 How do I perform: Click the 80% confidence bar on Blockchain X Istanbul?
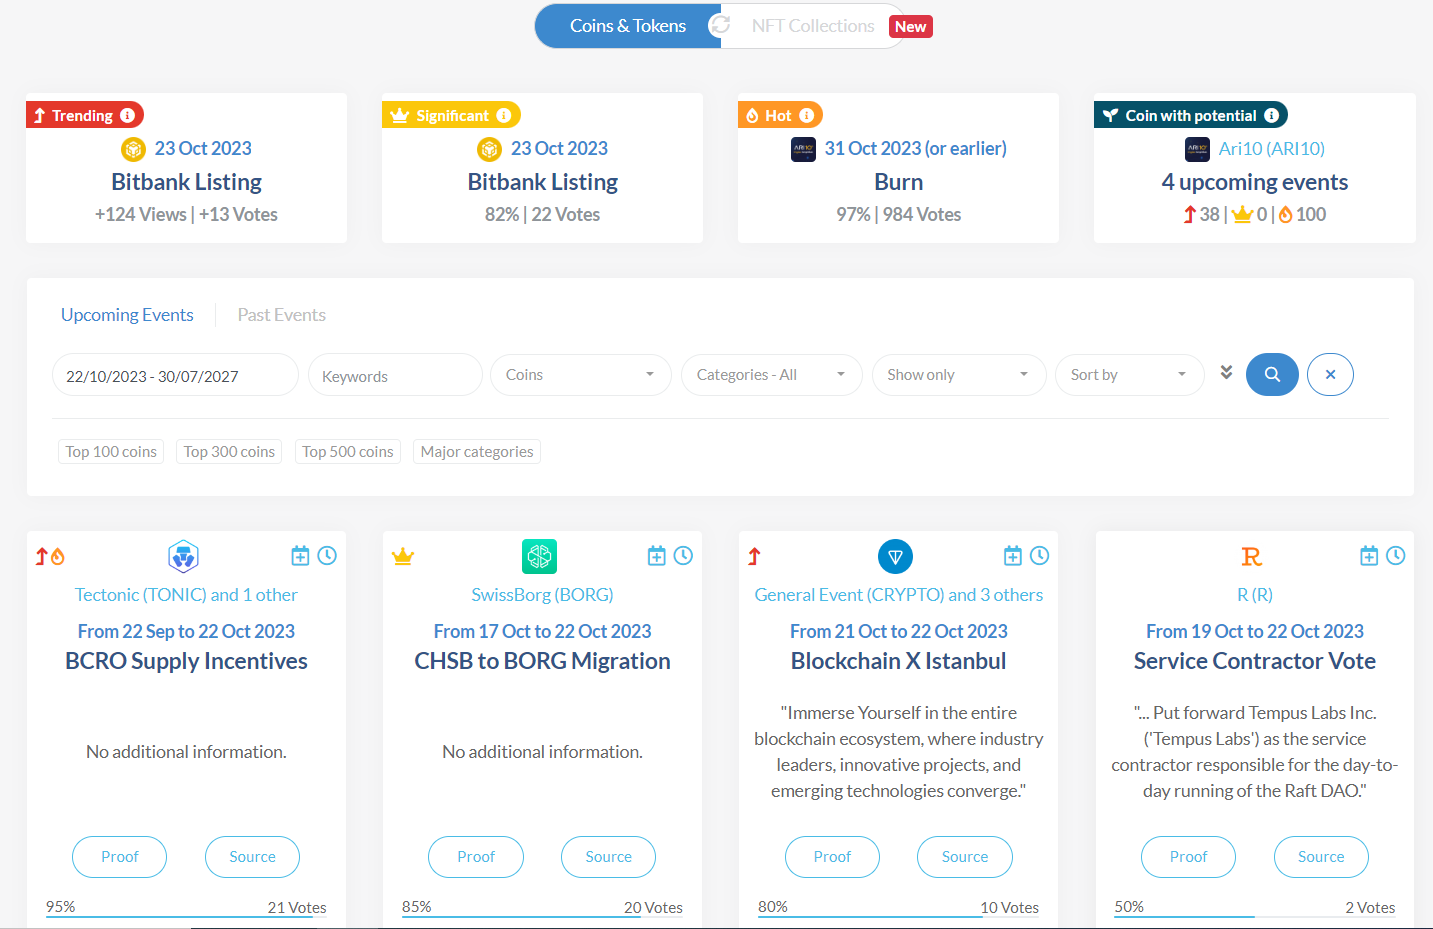point(899,916)
